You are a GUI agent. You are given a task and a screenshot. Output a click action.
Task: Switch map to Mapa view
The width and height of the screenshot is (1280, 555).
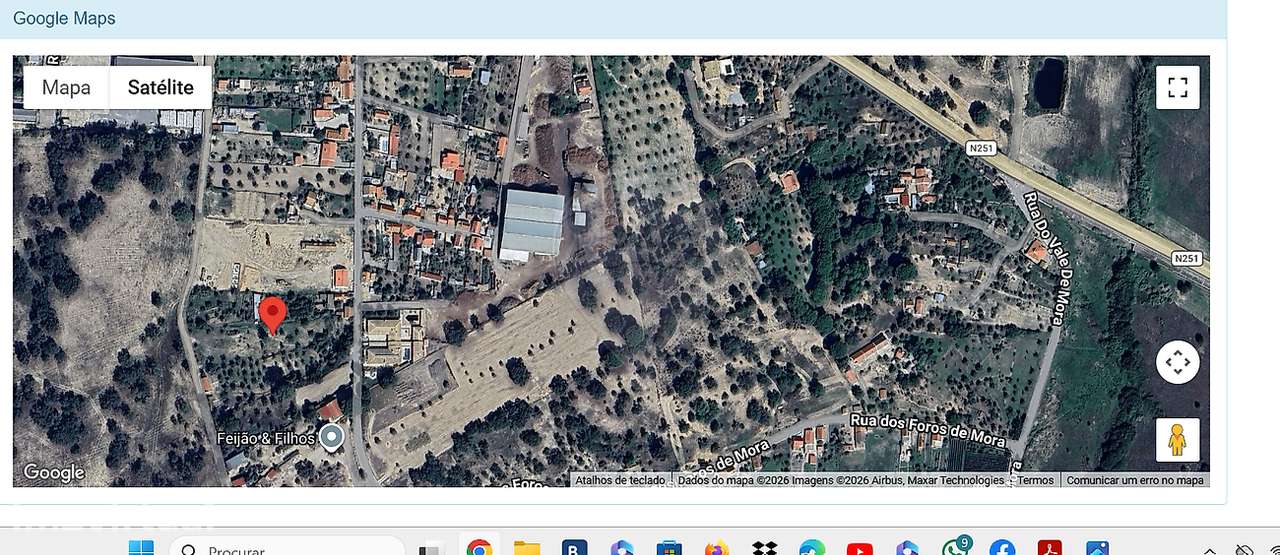[x=66, y=88]
